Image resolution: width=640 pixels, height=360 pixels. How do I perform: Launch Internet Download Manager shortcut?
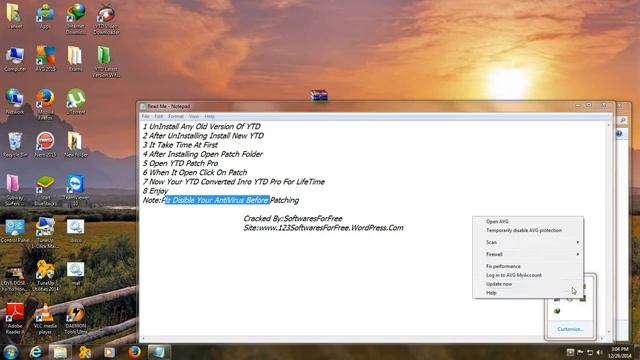point(76,18)
